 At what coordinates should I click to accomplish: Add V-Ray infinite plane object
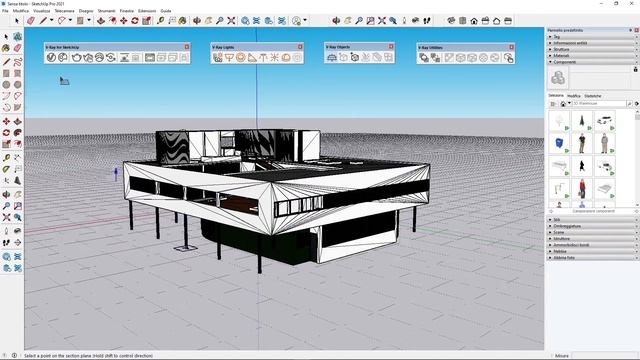(x=332, y=58)
